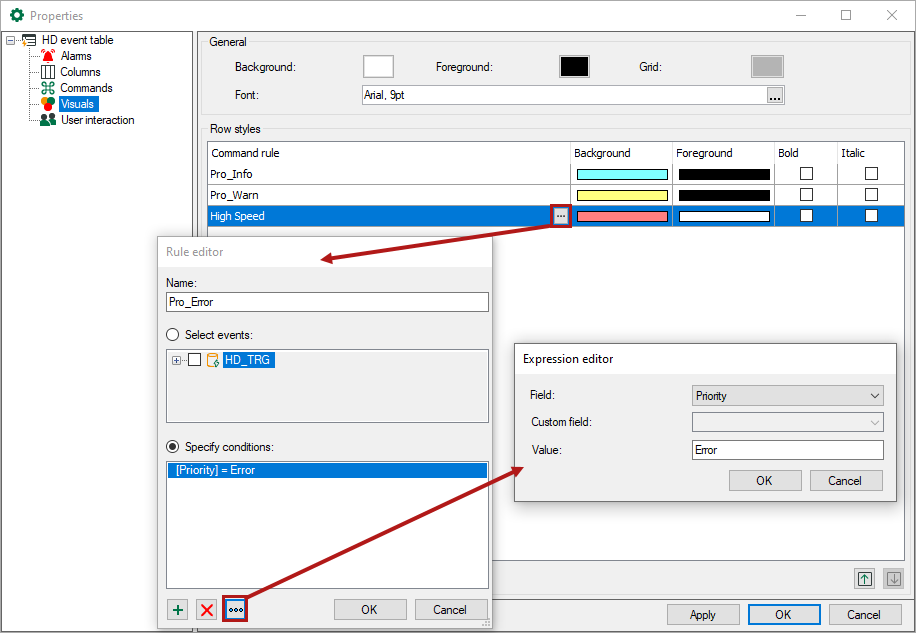Collapse the HD event table tree node
916x633 pixels.
(10, 40)
